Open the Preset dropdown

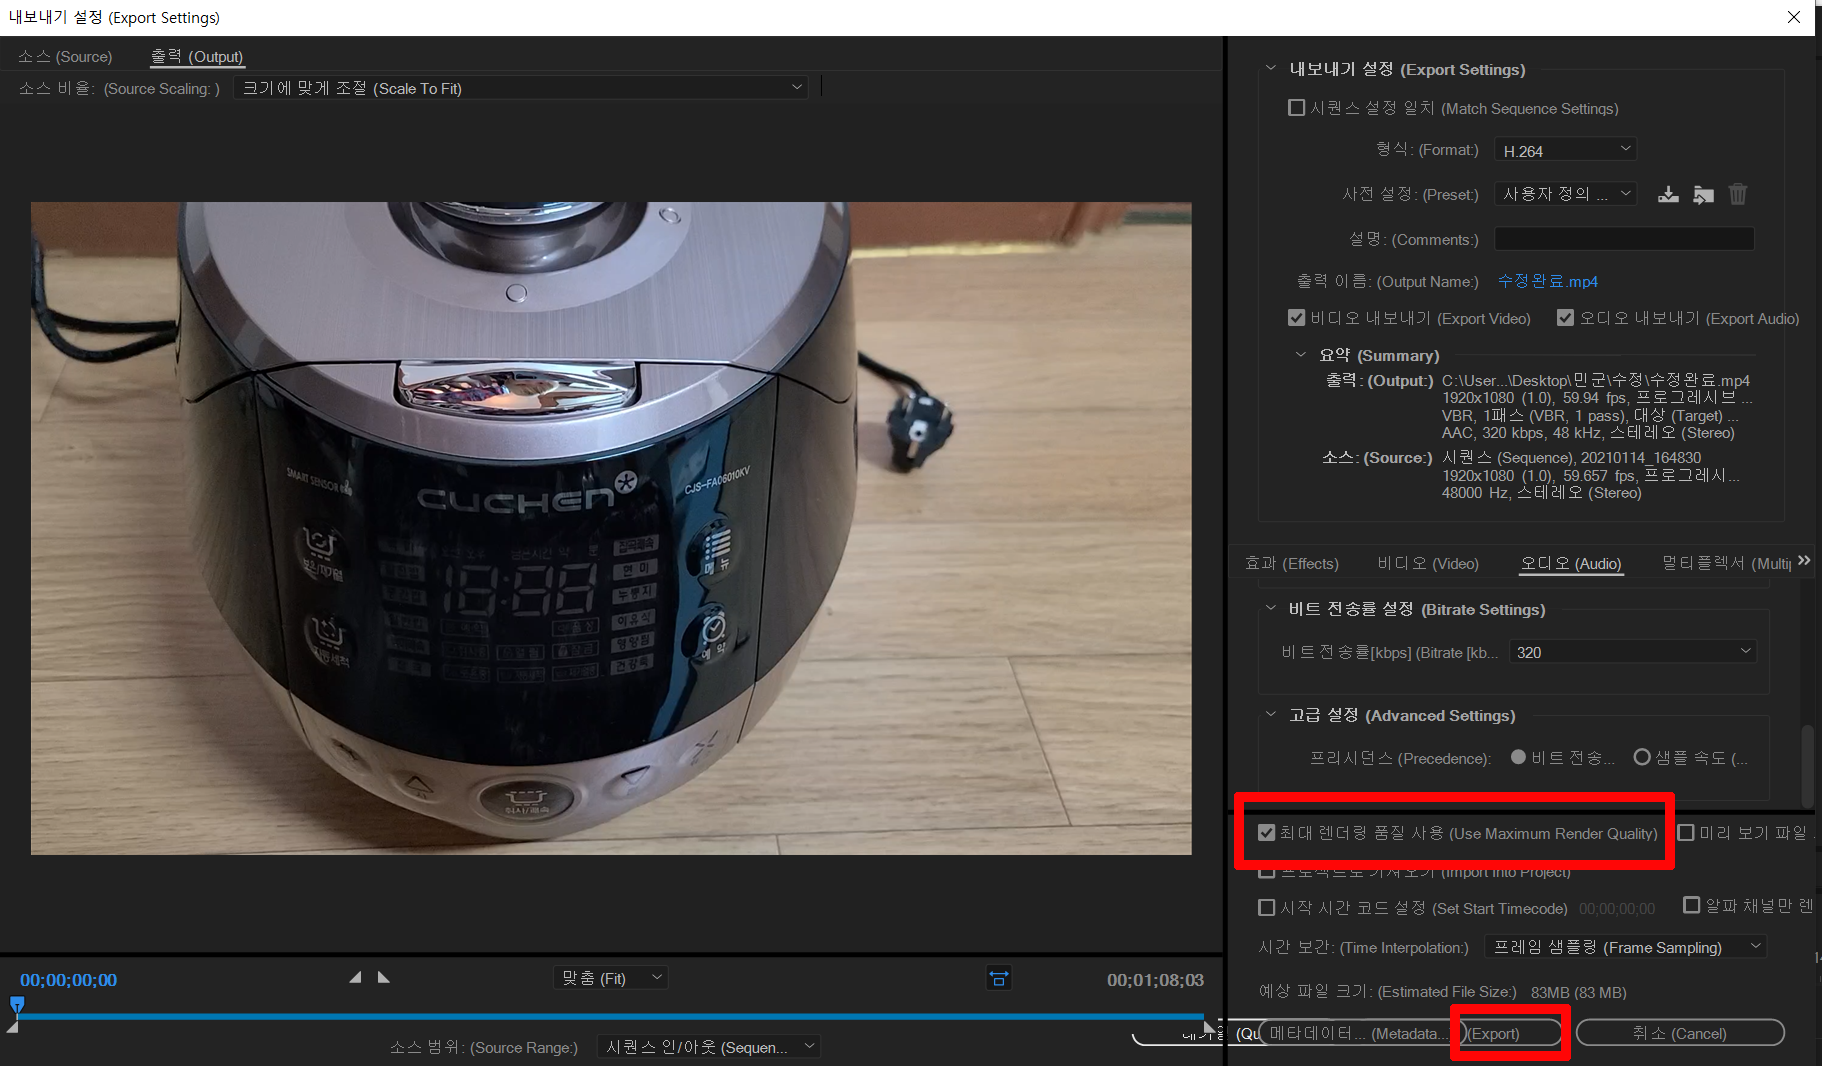(1565, 194)
